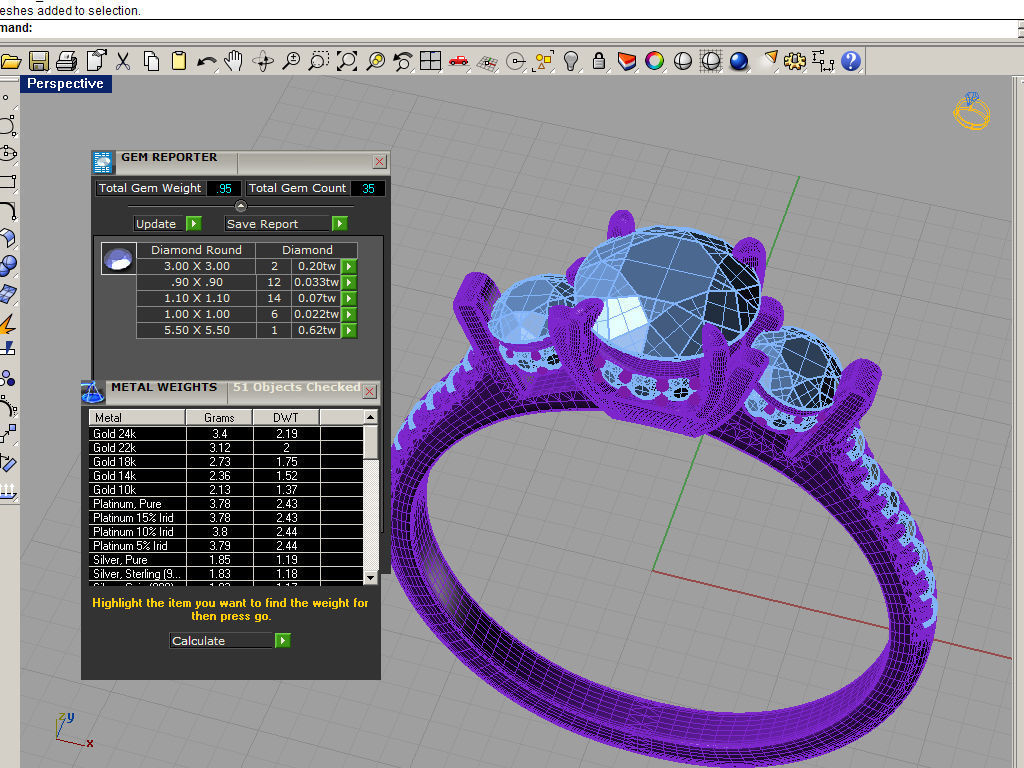The height and width of the screenshot is (768, 1024).
Task: Copy objects with the Copy icon
Action: [x=152, y=61]
